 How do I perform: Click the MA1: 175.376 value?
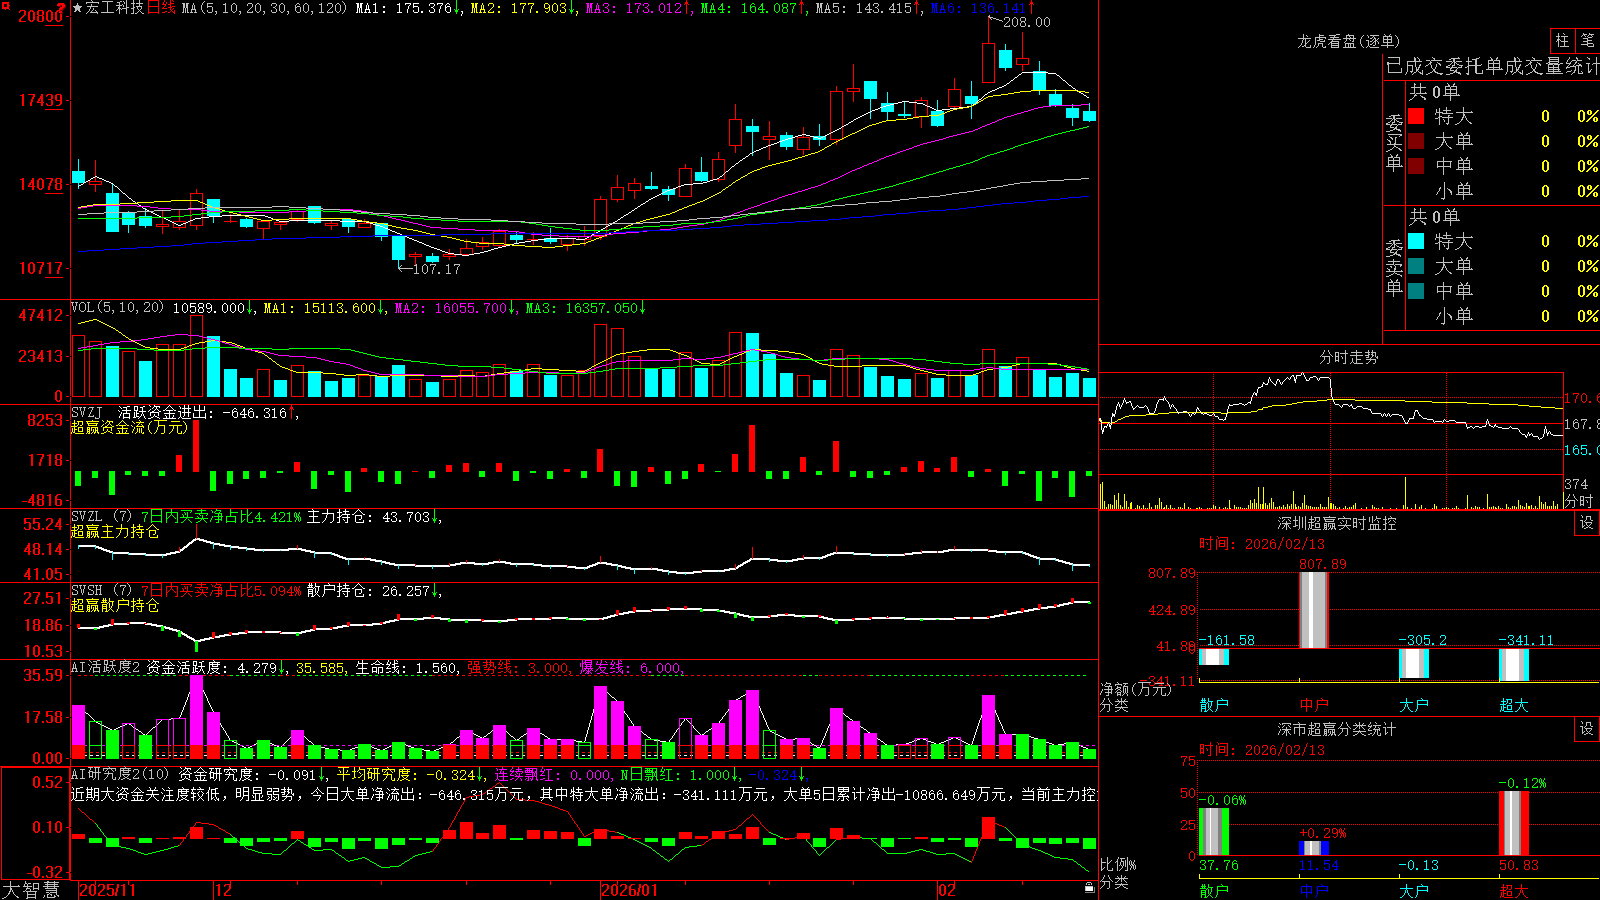click(404, 8)
